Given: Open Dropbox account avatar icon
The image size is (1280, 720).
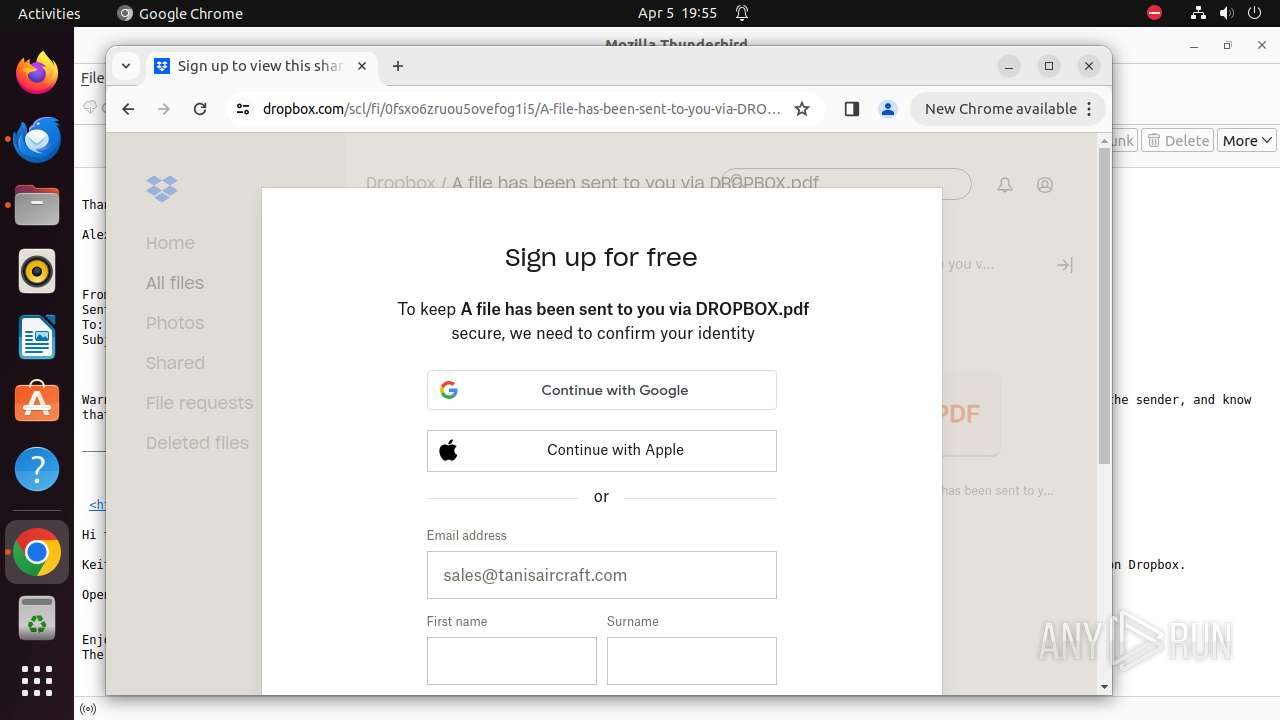Looking at the screenshot, I should coord(1045,185).
